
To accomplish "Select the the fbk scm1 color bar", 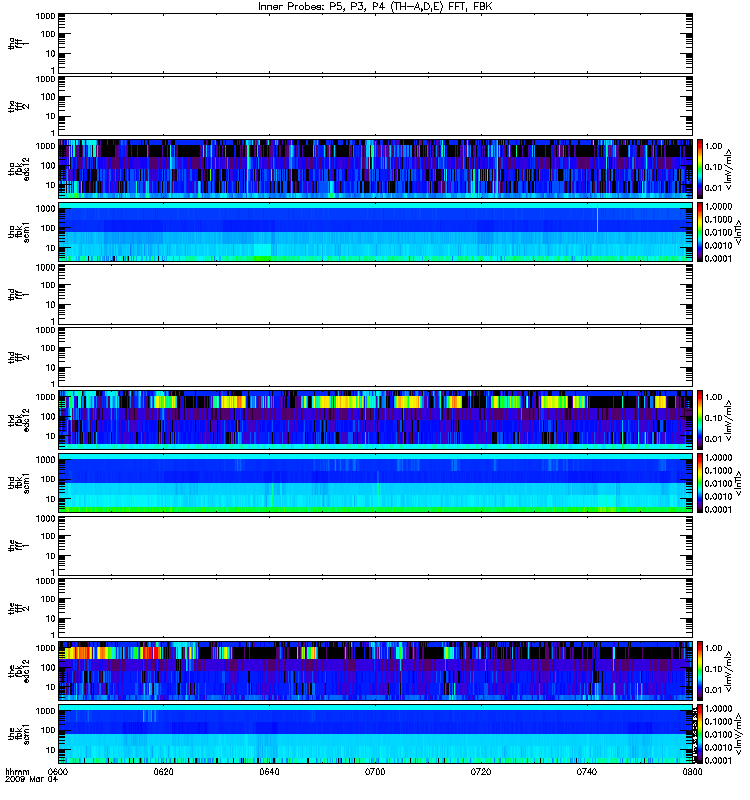I will 700,734.
